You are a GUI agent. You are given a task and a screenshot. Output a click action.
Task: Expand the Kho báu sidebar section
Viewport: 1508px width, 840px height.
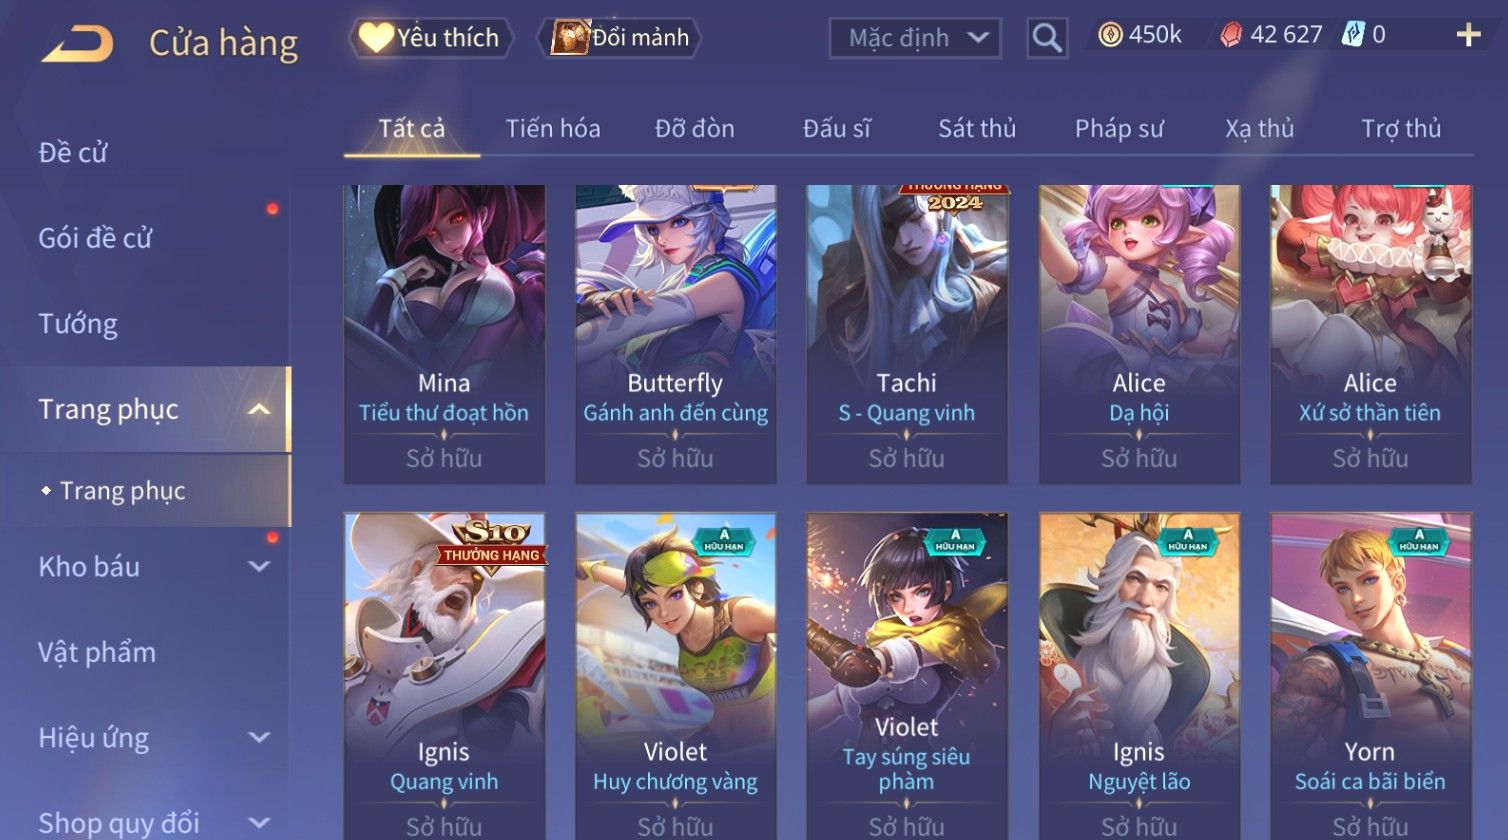[259, 567]
